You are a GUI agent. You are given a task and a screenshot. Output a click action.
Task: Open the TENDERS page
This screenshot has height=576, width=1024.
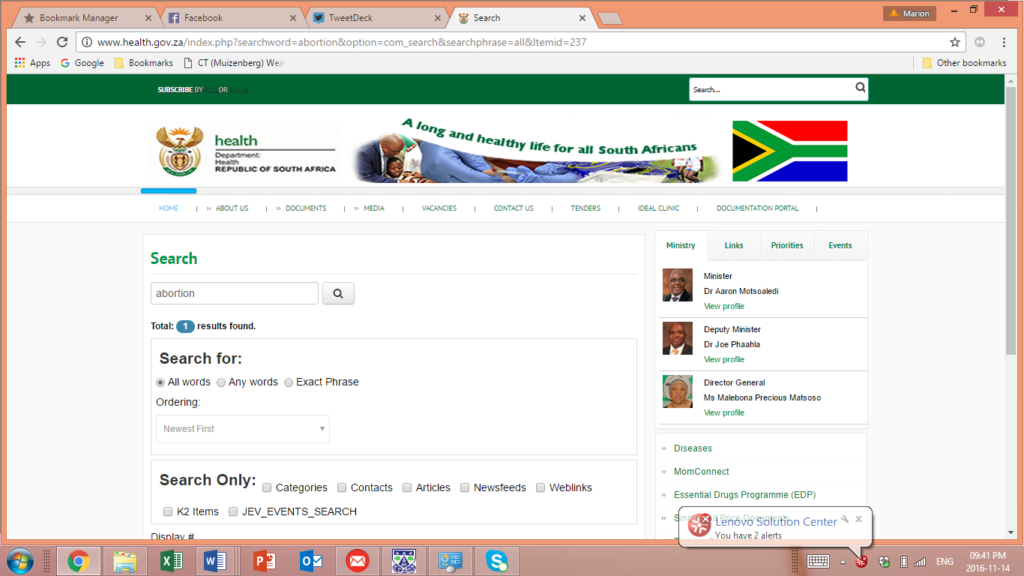[585, 208]
